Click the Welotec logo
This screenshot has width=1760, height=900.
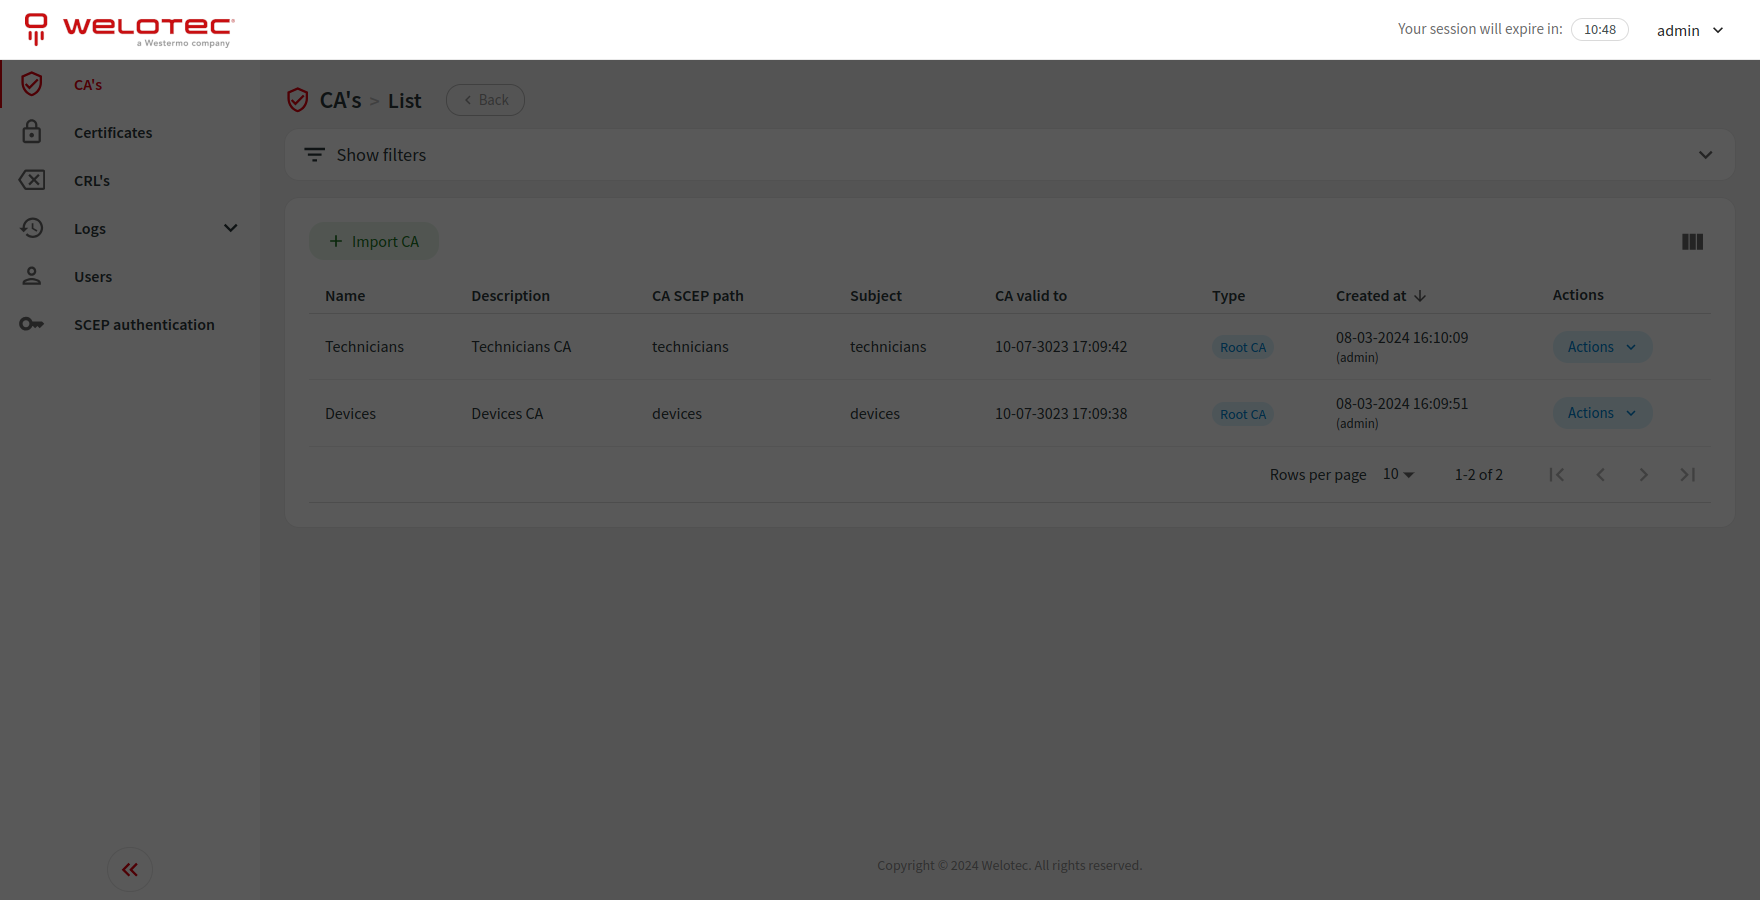point(129,30)
